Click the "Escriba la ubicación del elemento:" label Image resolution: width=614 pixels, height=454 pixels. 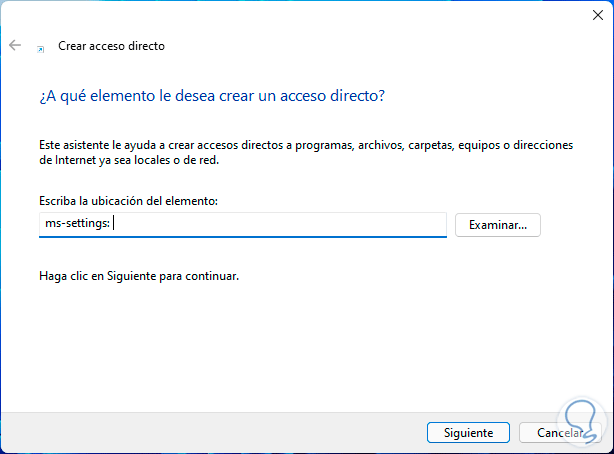click(129, 202)
